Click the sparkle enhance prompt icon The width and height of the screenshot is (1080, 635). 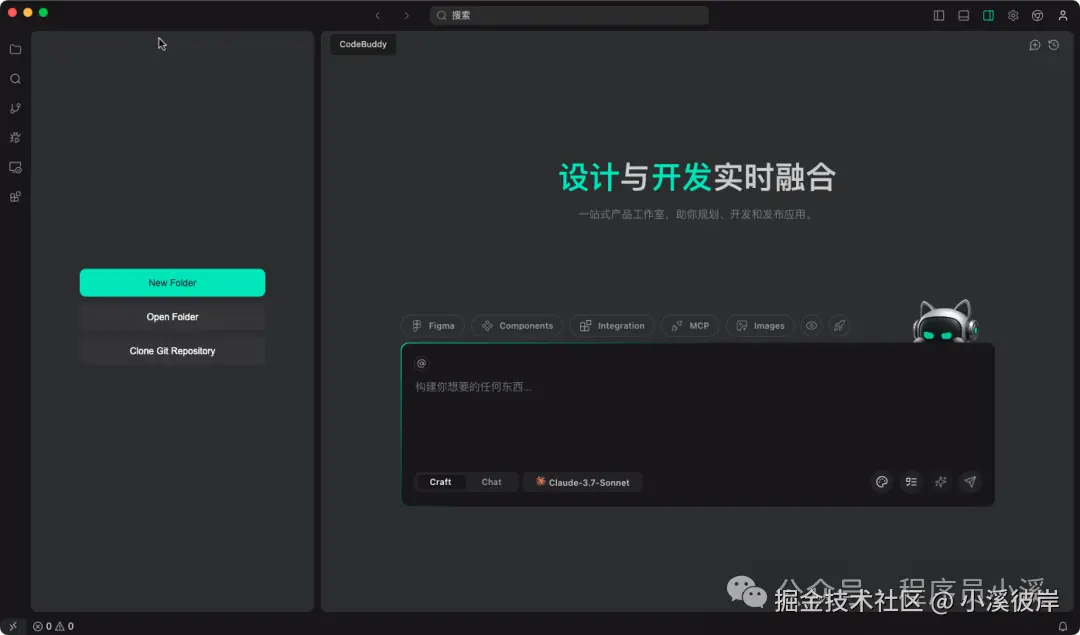coord(940,481)
